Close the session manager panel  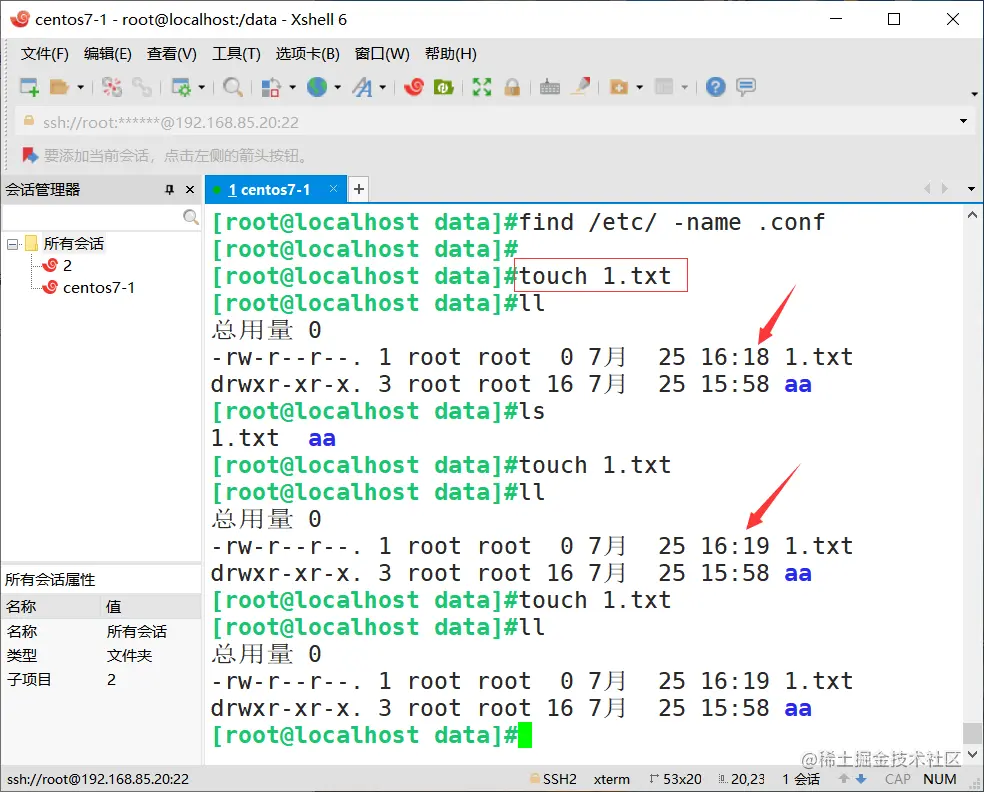(x=190, y=189)
